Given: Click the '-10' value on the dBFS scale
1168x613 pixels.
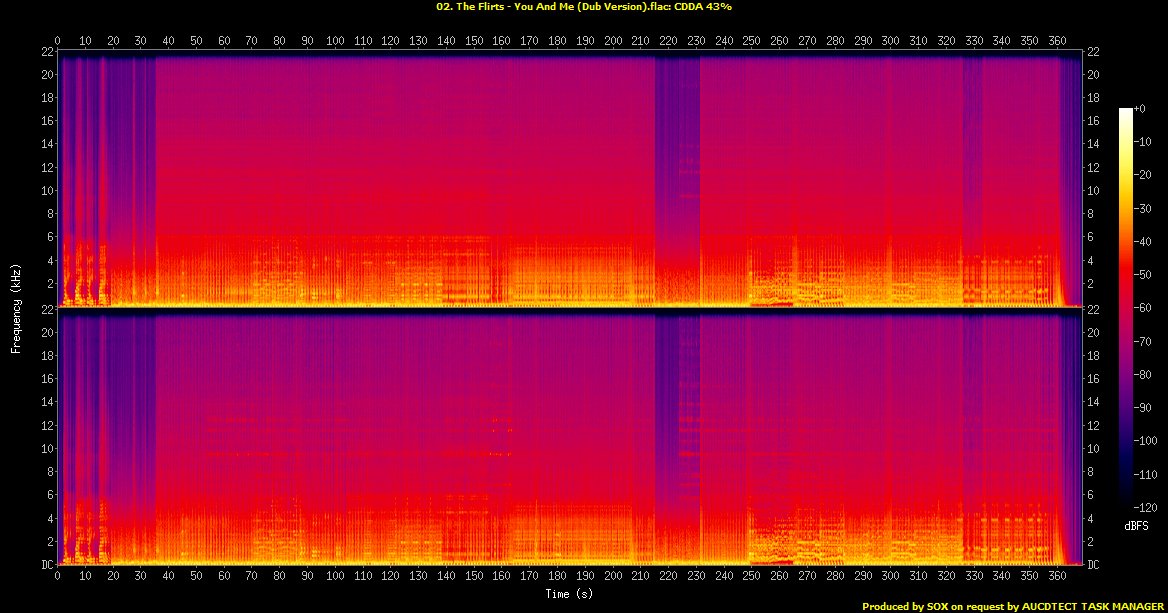Looking at the screenshot, I should click(1143, 142).
